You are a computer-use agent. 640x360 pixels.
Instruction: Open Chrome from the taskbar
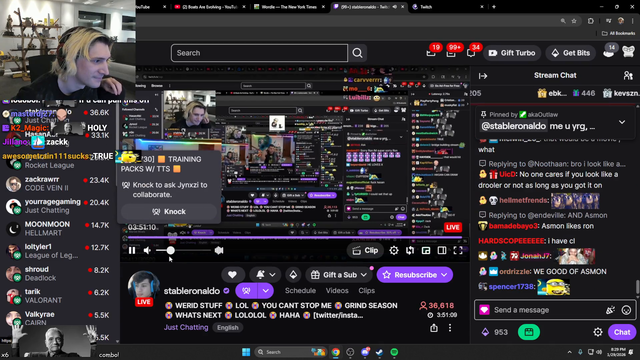336,352
